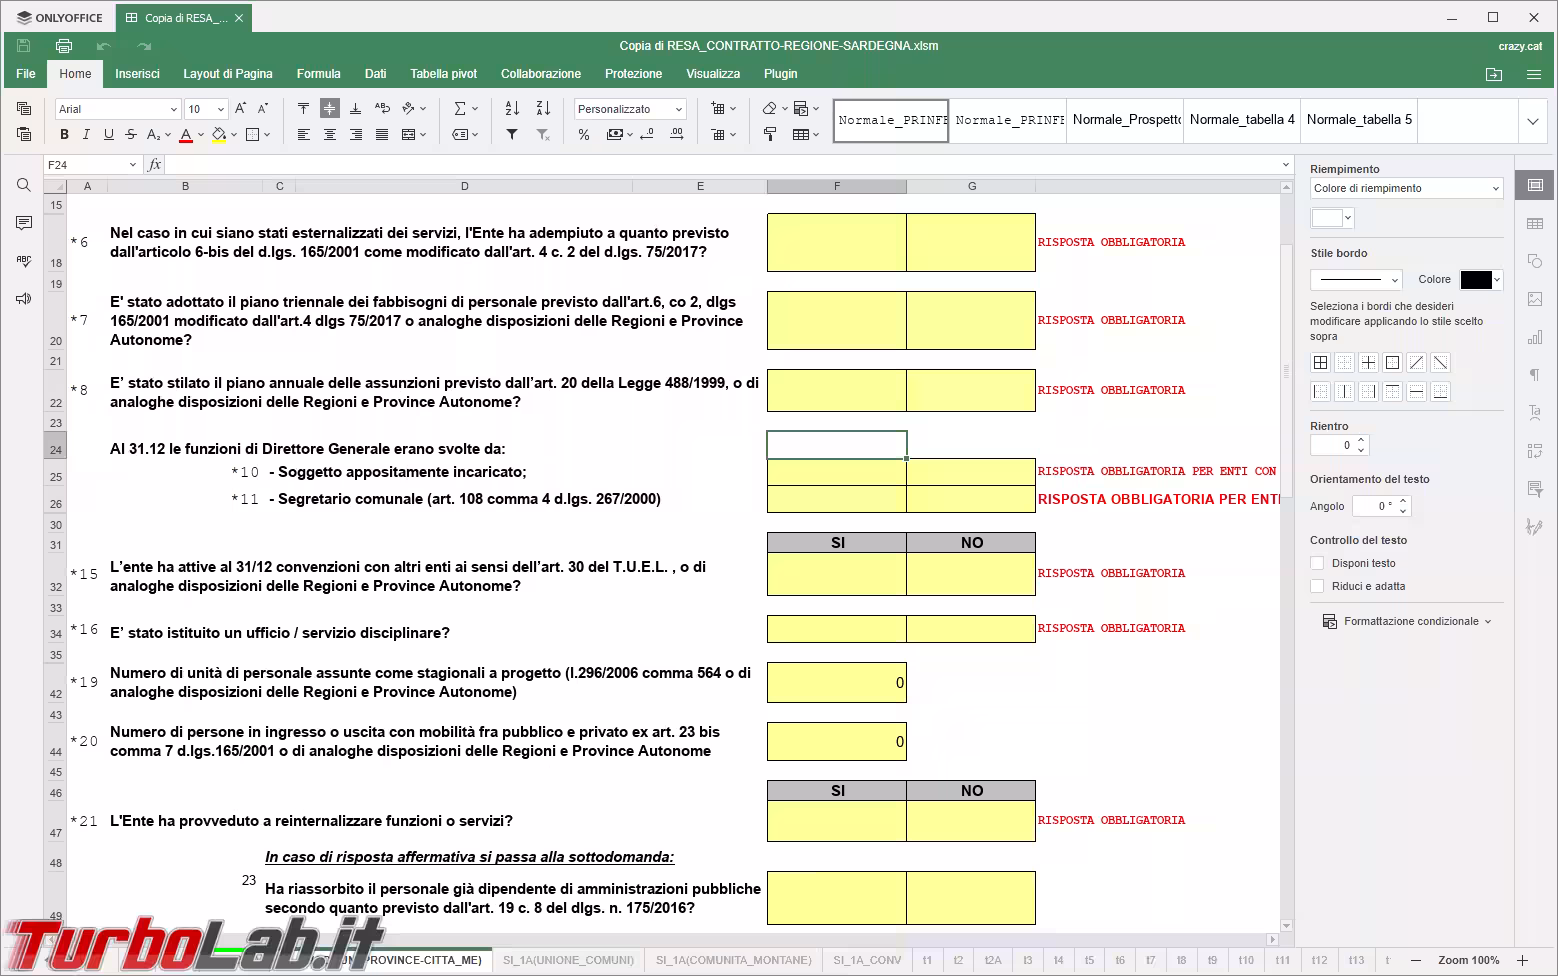Underline the selected cell text
Viewport: 1558px width, 976px height.
(109, 135)
